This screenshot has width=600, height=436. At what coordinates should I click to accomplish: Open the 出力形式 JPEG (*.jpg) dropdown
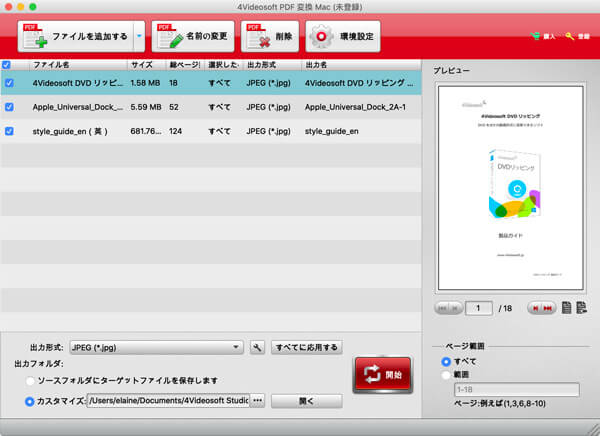coord(157,348)
